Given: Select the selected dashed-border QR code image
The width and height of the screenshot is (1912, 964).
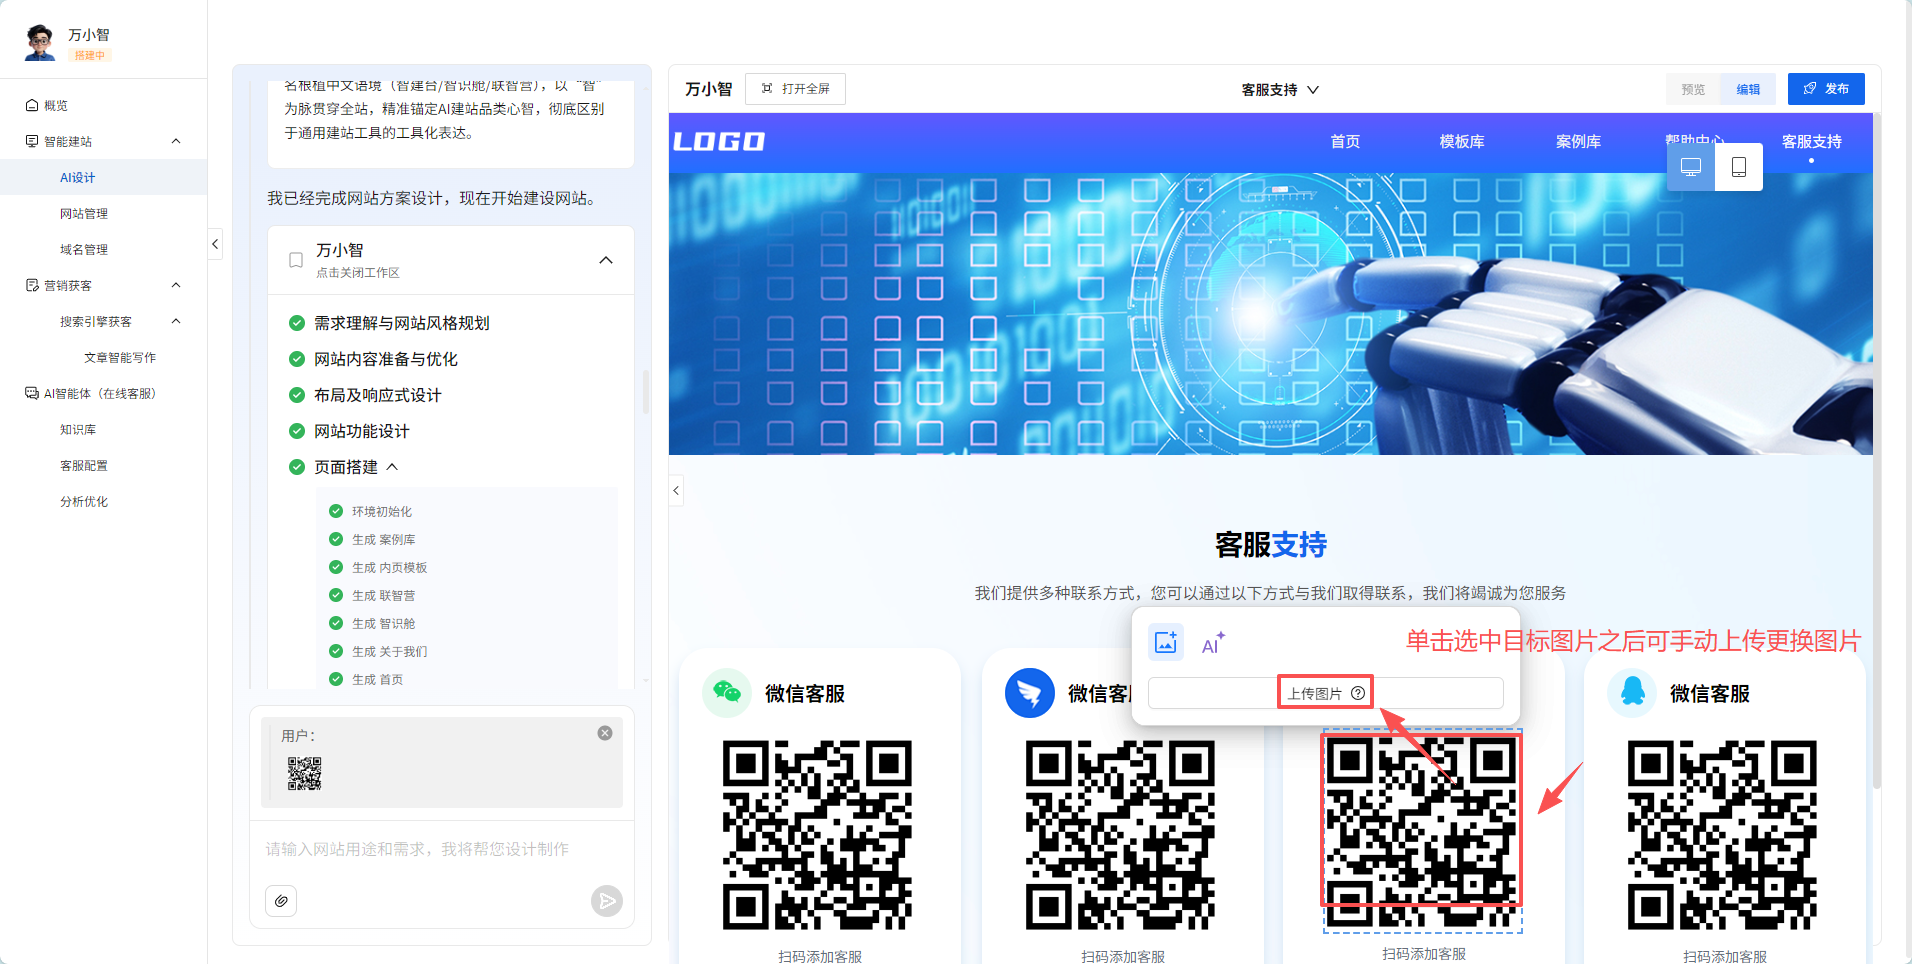Looking at the screenshot, I should (x=1423, y=832).
